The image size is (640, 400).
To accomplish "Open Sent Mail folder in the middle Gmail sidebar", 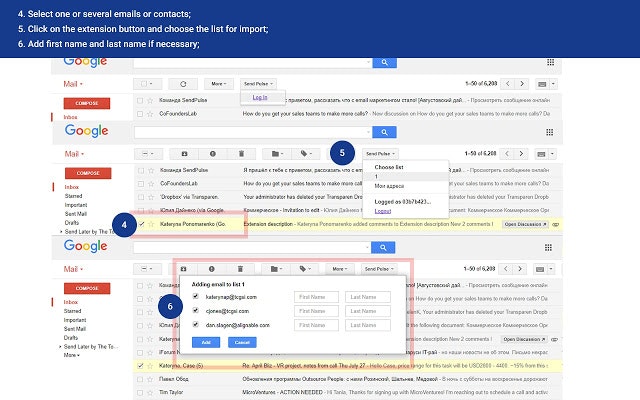I will [76, 214].
